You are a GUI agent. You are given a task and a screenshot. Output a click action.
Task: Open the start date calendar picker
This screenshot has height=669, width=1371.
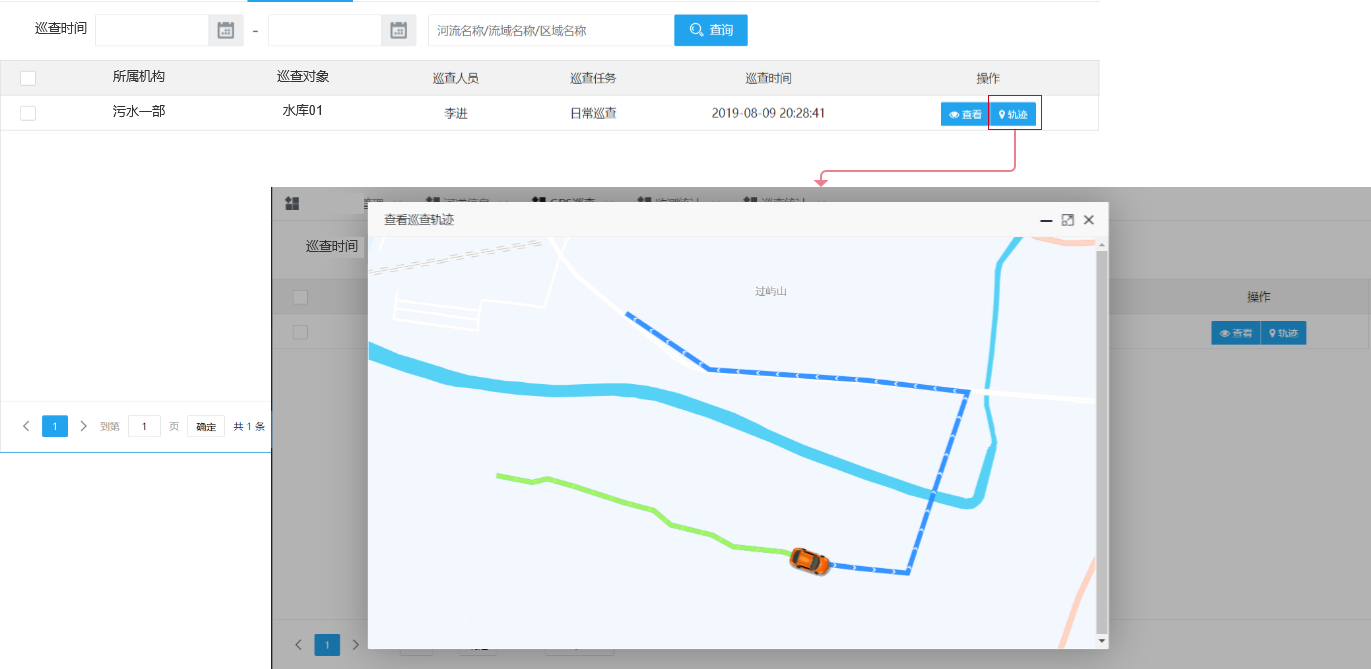tap(225, 31)
